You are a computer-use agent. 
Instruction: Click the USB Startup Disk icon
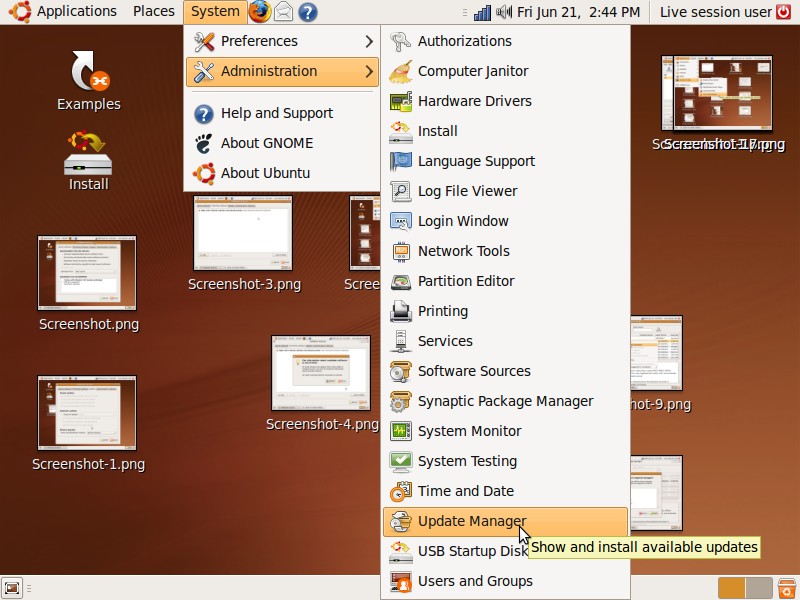point(401,552)
